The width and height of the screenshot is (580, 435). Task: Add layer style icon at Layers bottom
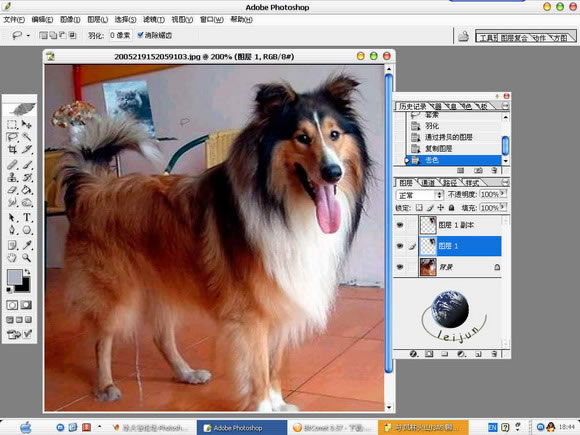tap(414, 354)
